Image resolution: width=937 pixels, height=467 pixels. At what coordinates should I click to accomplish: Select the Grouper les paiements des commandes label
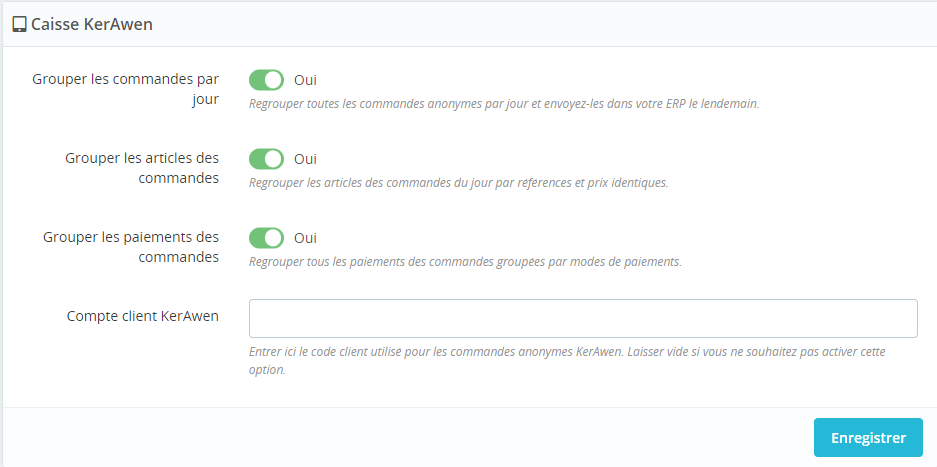[x=131, y=247]
